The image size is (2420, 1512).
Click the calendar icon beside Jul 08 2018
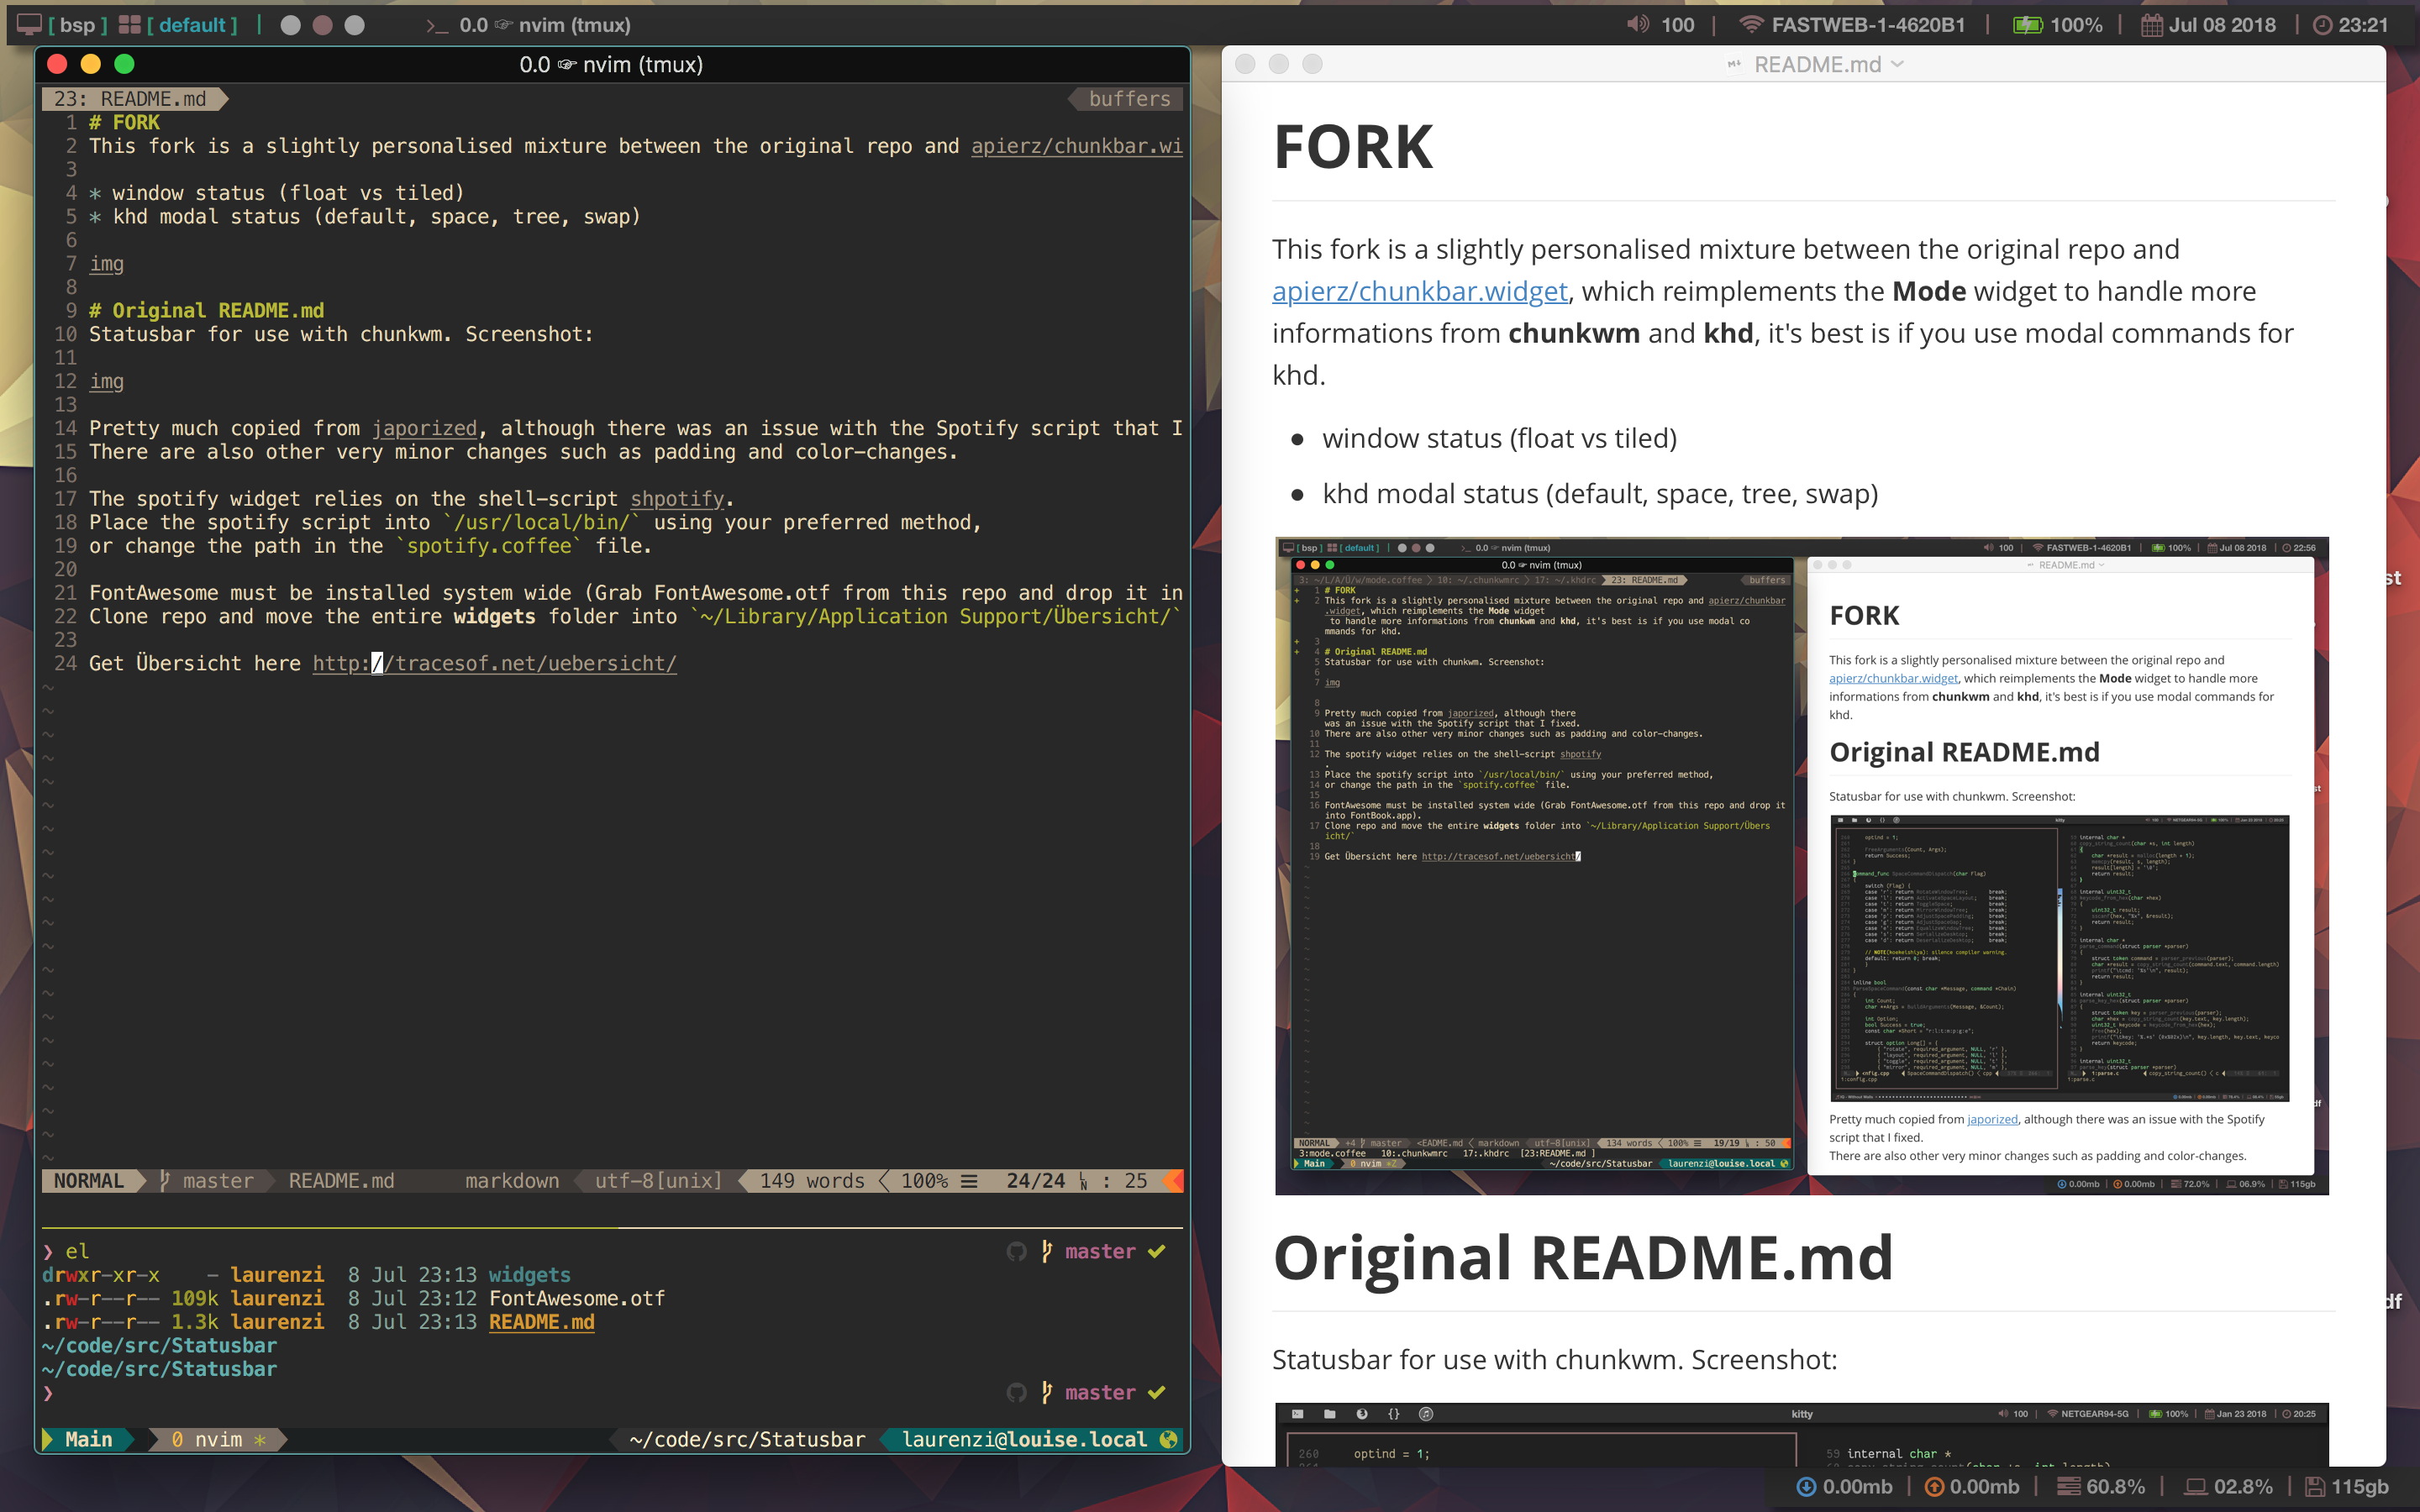[2151, 25]
